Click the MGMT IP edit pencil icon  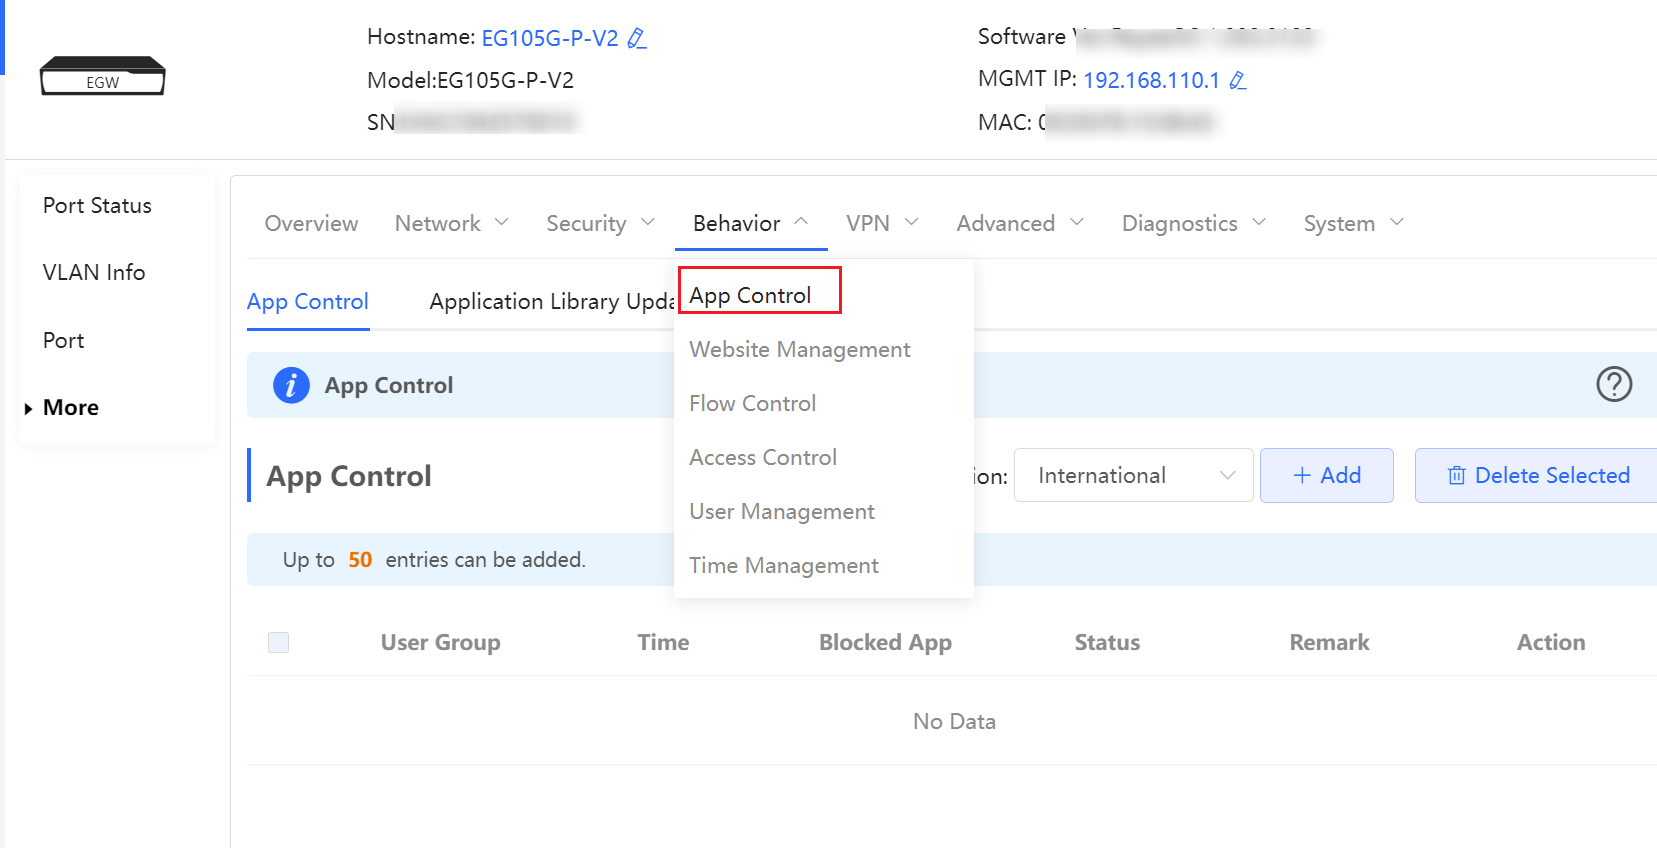tap(1238, 81)
